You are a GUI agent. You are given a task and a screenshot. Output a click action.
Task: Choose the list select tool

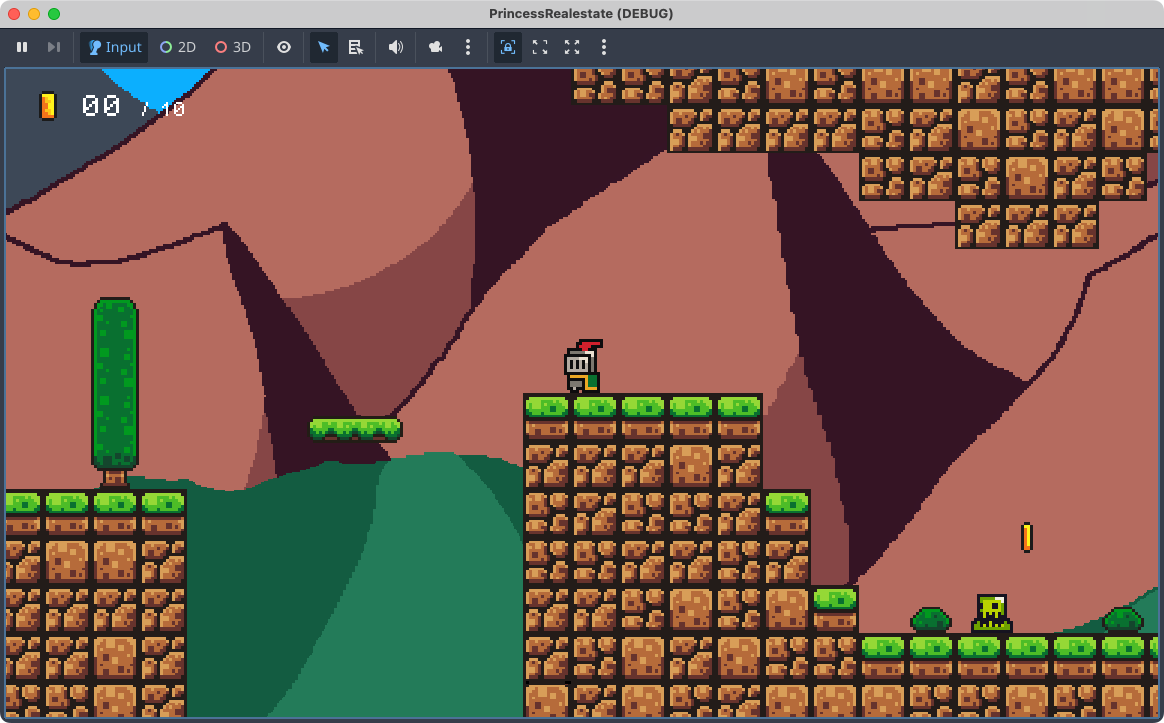(355, 47)
